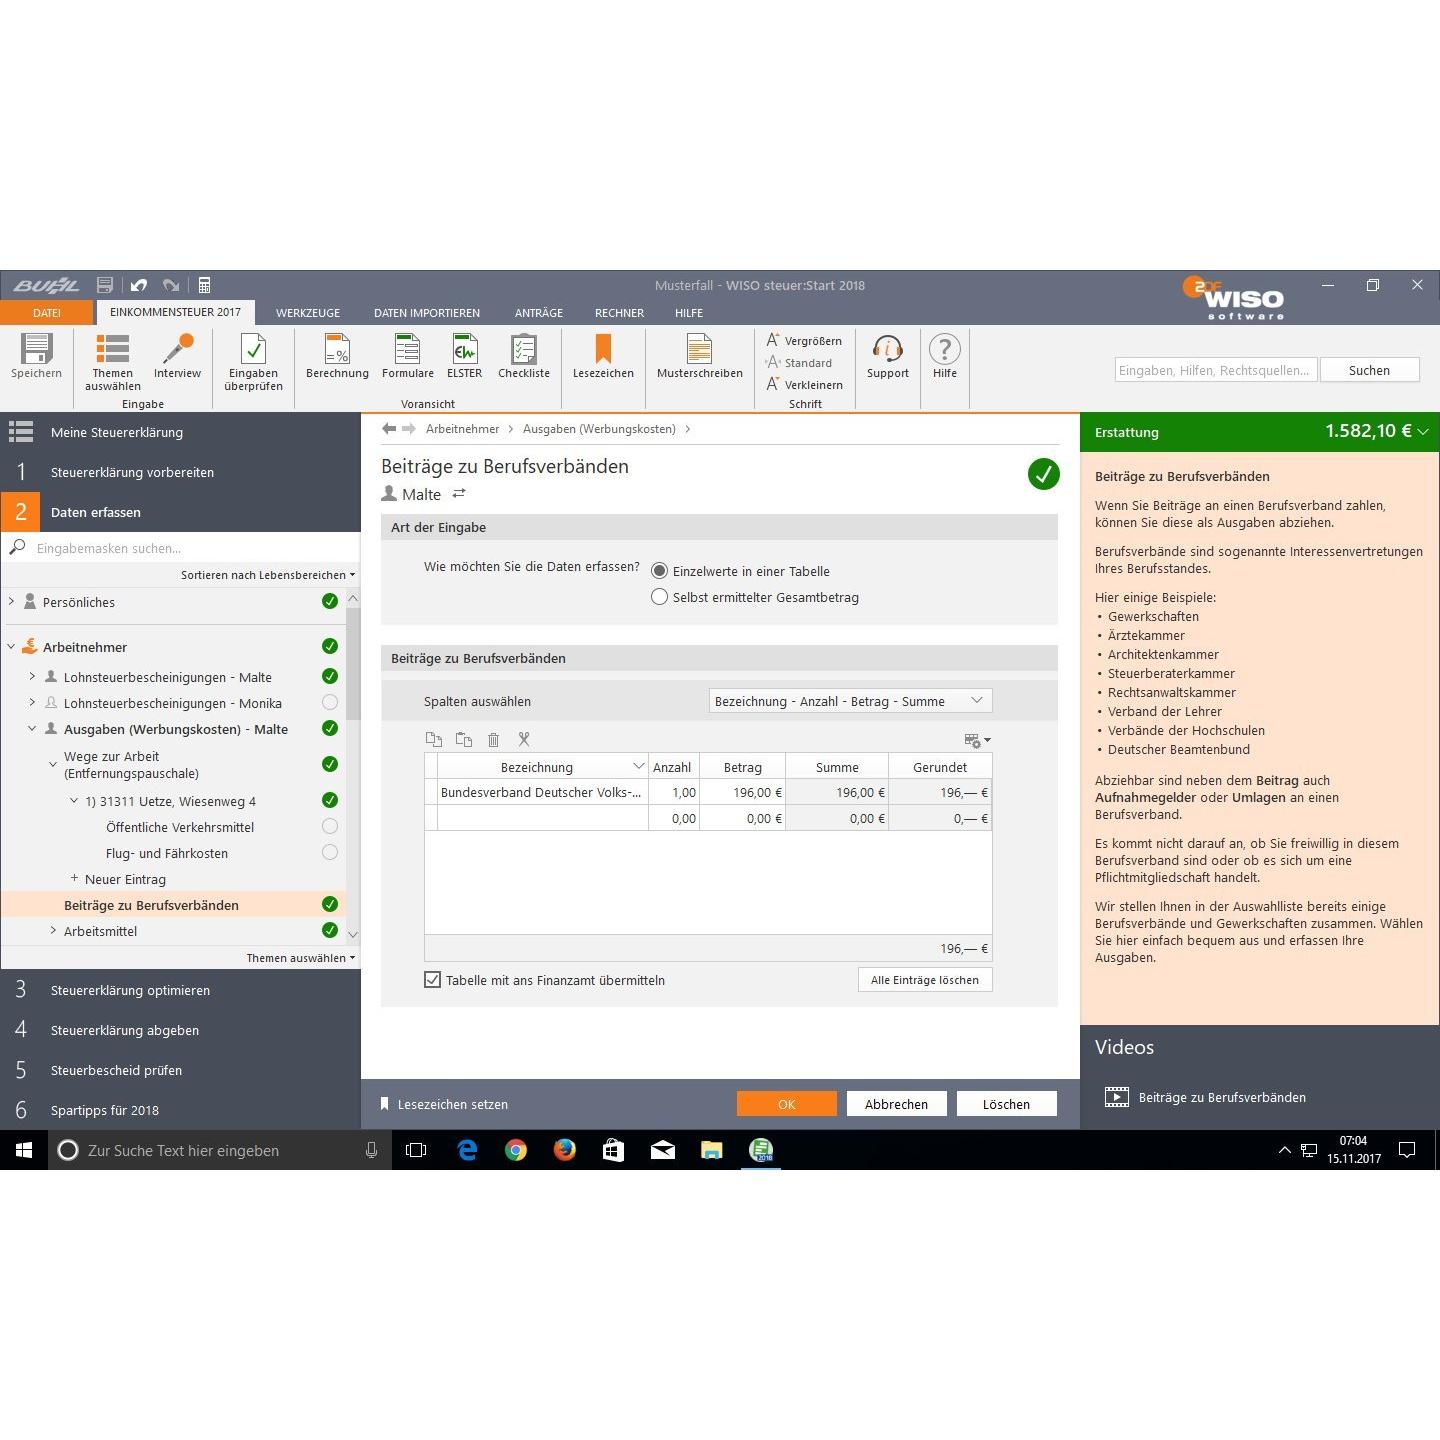Collapse Ausgaben (Werbungskosten) - Malte node
Viewport: 1440px width, 1440px height.
pos(32,729)
